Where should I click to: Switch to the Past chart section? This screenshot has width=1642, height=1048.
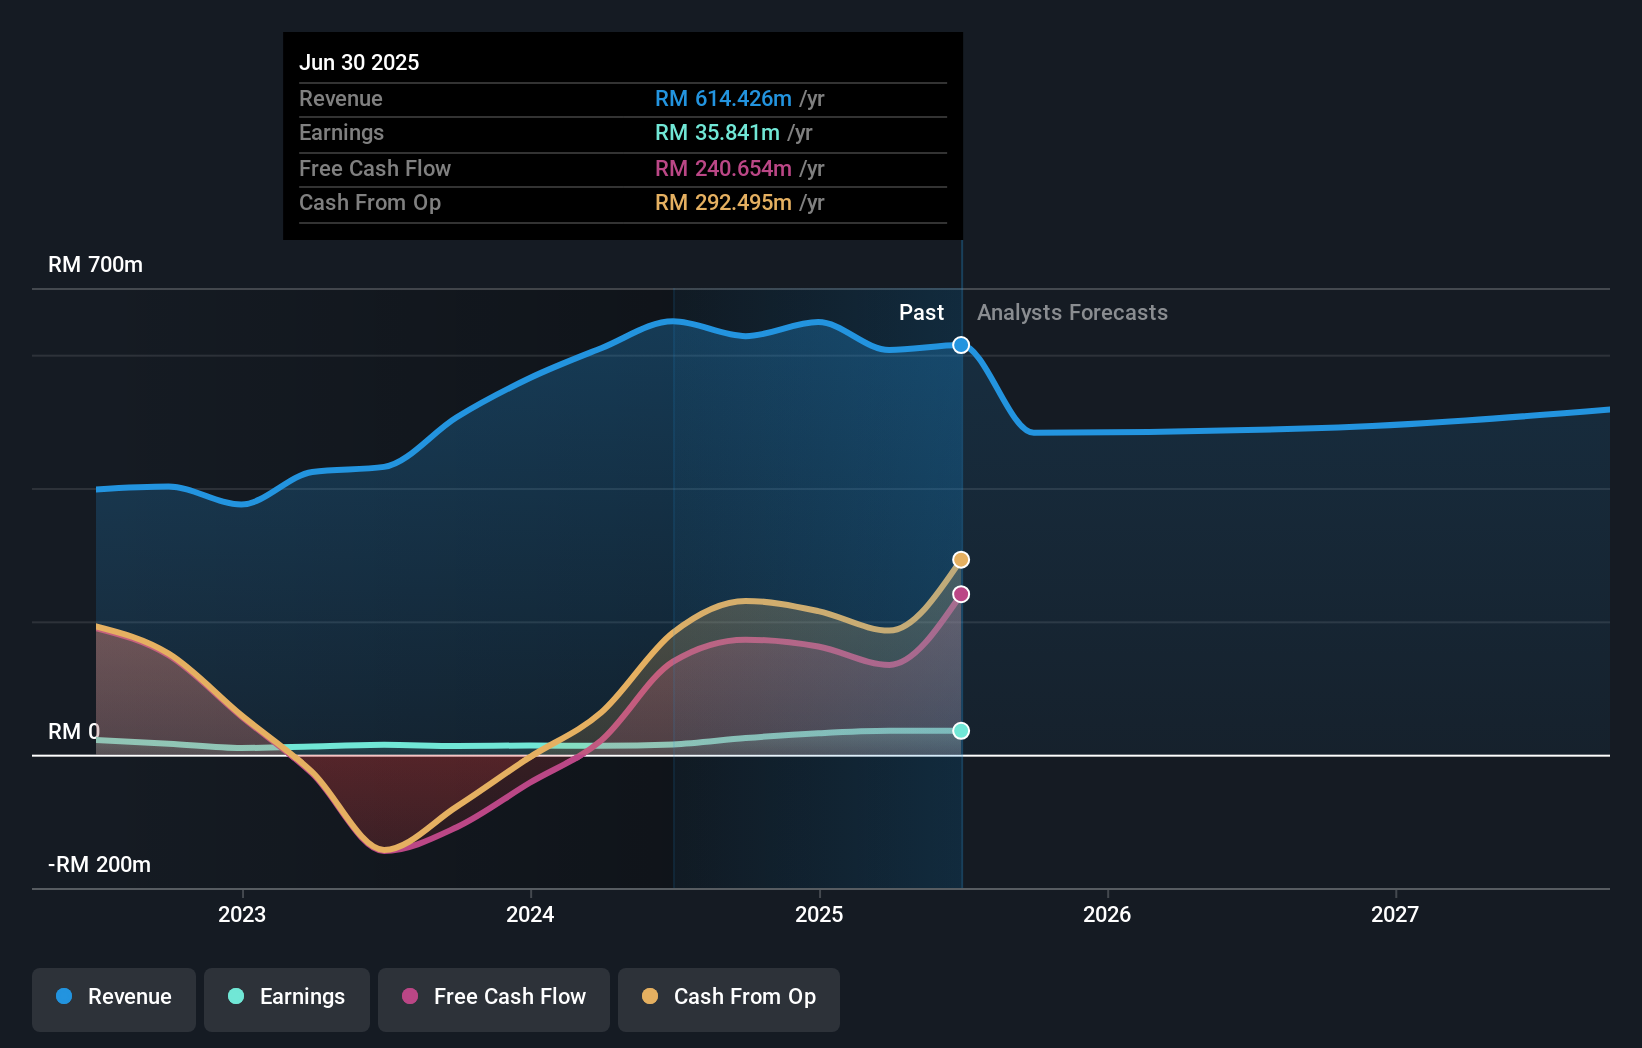click(x=921, y=312)
